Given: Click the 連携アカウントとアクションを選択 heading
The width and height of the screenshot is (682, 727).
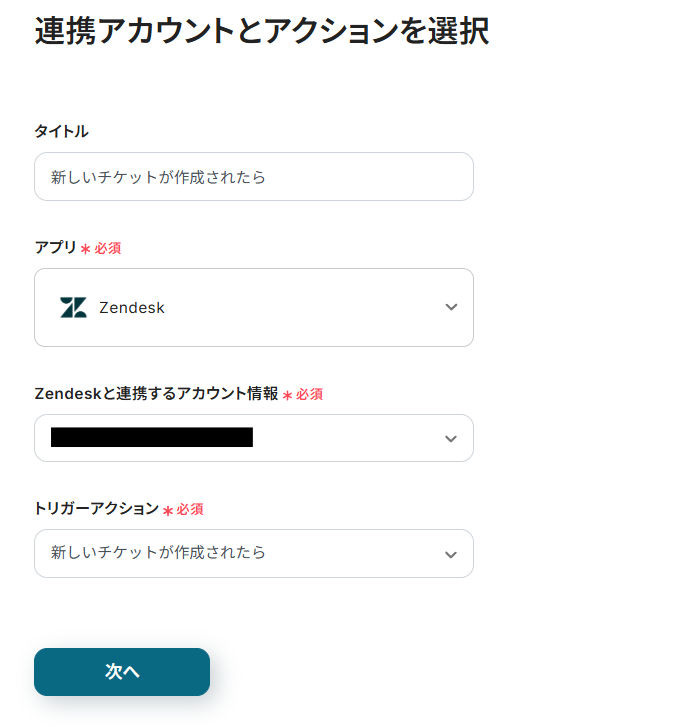Looking at the screenshot, I should [262, 32].
